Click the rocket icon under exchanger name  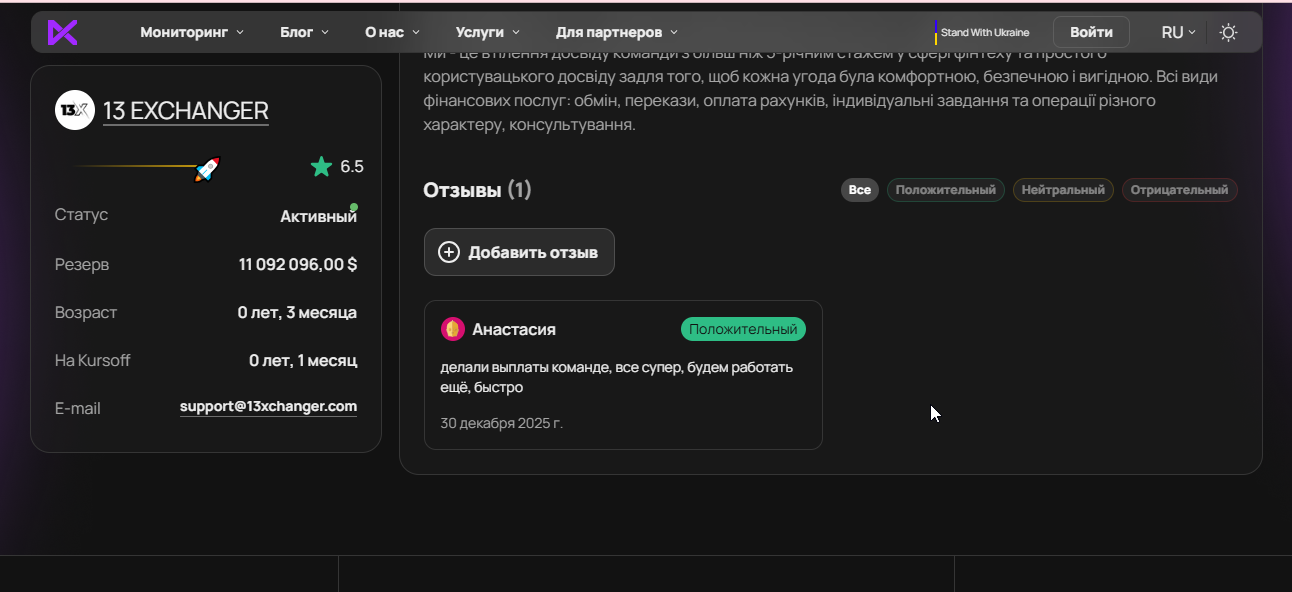pyautogui.click(x=207, y=169)
